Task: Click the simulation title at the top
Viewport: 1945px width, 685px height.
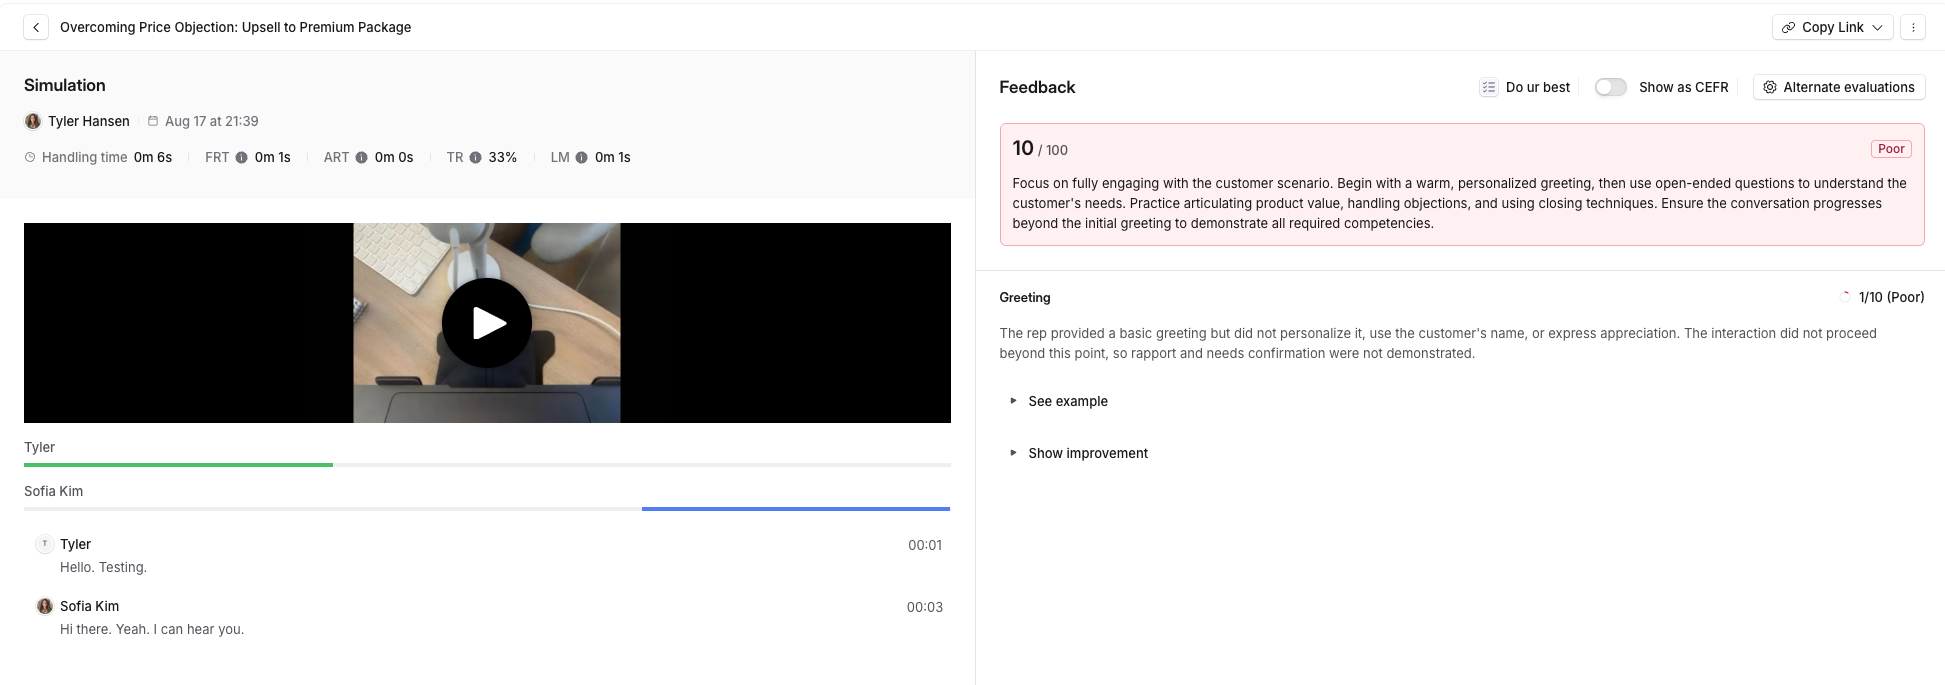Action: 236,27
